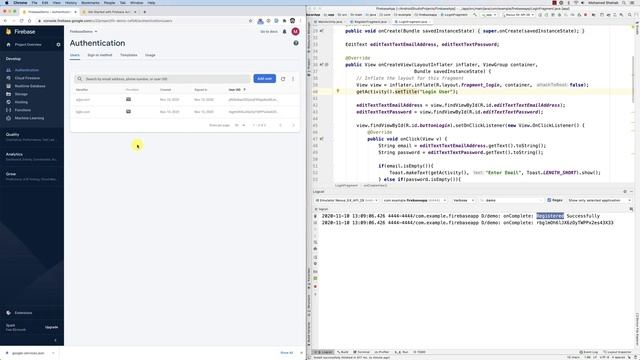Click the editor vertical scrollbar
This screenshot has height=360, width=640.
633,79
